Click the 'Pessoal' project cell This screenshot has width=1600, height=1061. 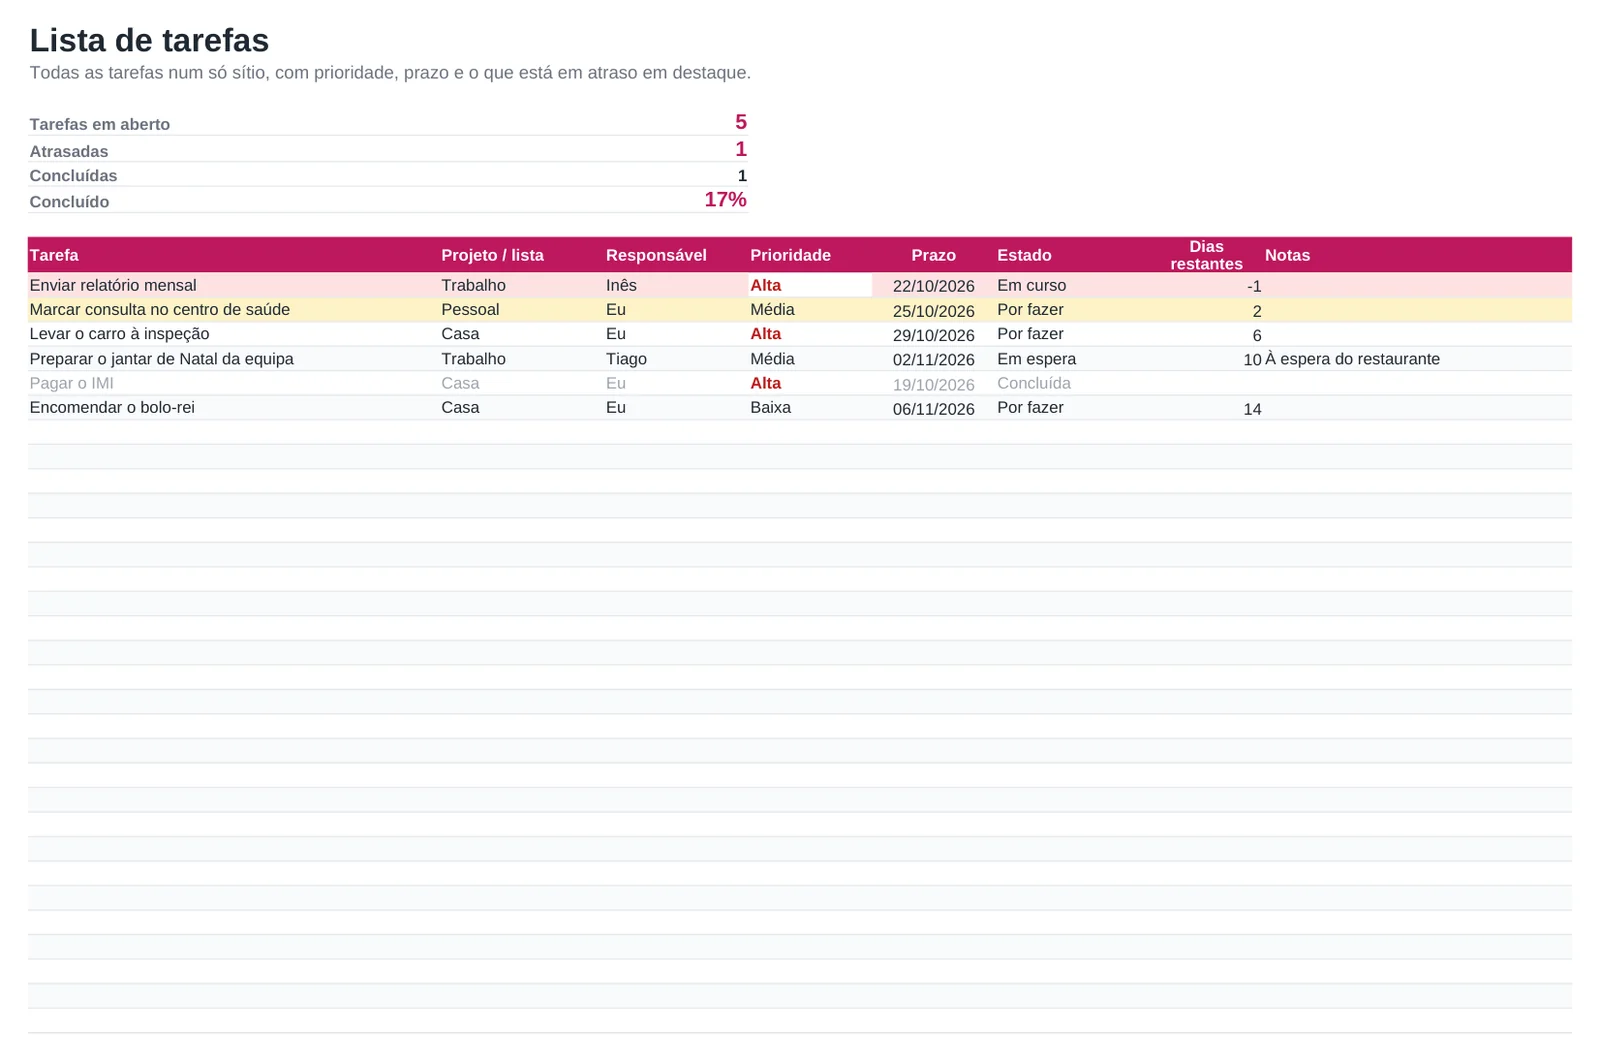(470, 310)
